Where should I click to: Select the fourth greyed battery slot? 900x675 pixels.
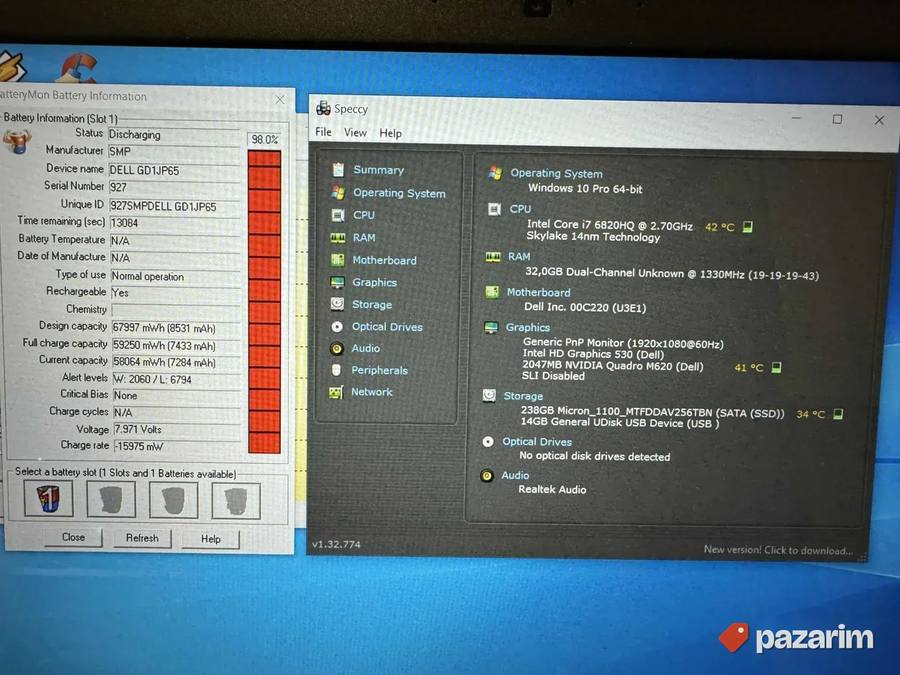coord(236,500)
